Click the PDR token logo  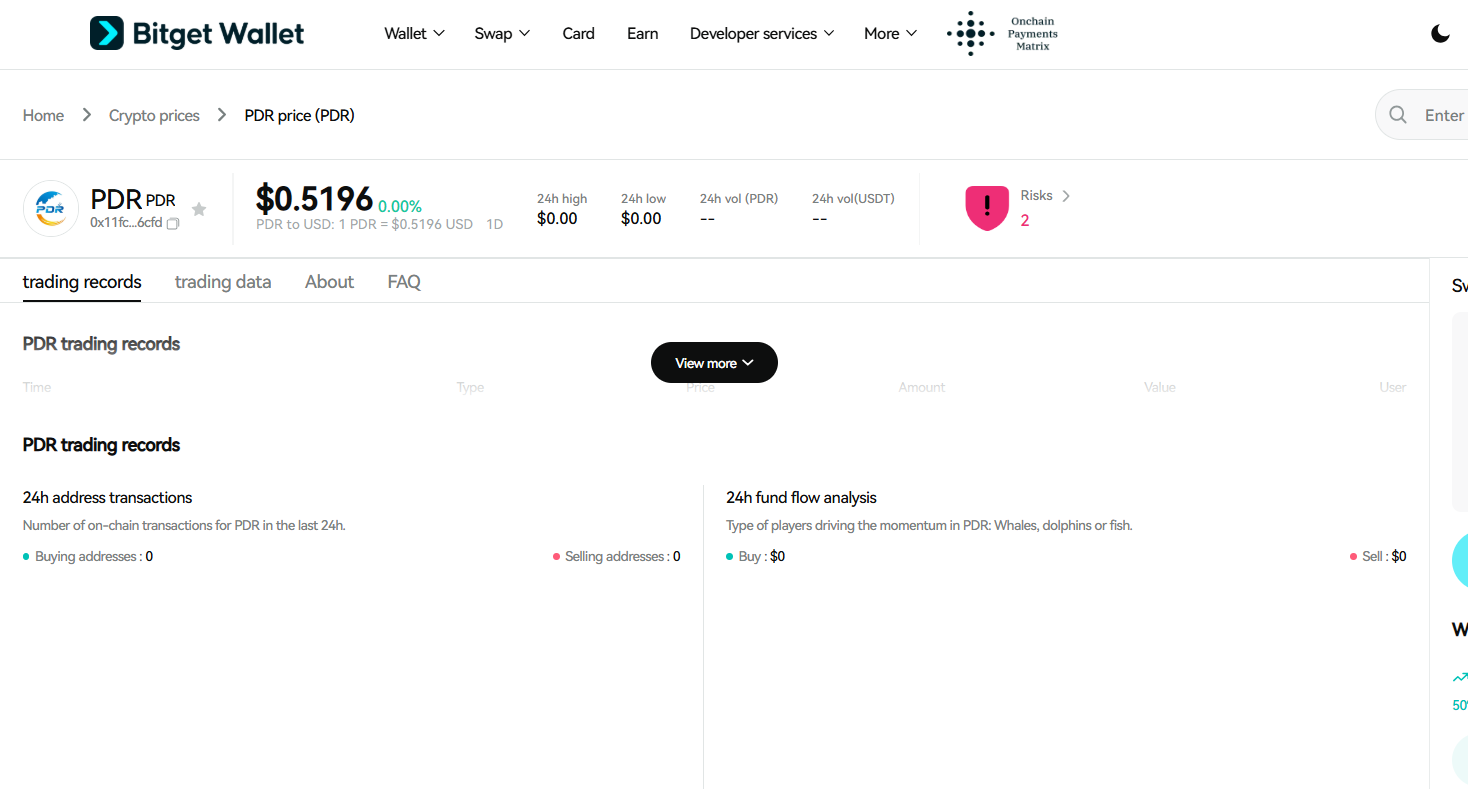pyautogui.click(x=51, y=208)
